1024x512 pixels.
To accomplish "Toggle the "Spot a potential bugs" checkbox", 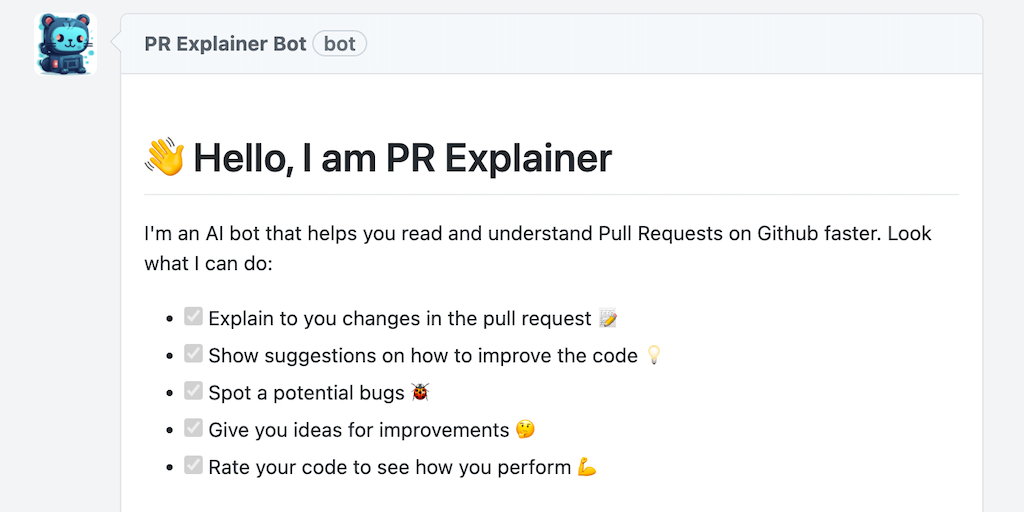I will click(x=194, y=392).
